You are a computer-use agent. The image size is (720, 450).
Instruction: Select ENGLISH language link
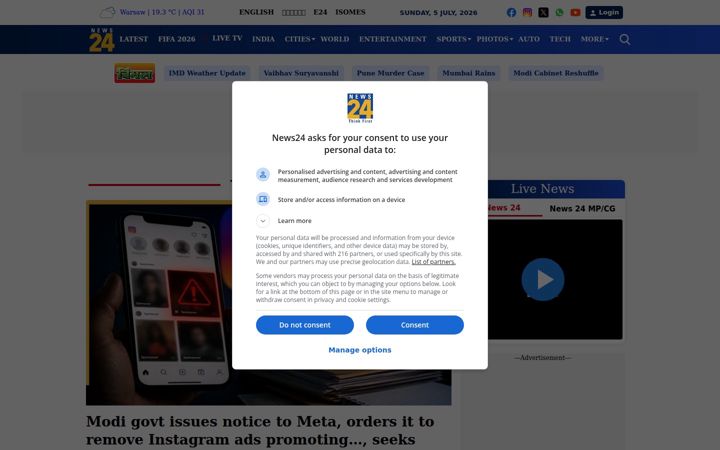(x=256, y=12)
